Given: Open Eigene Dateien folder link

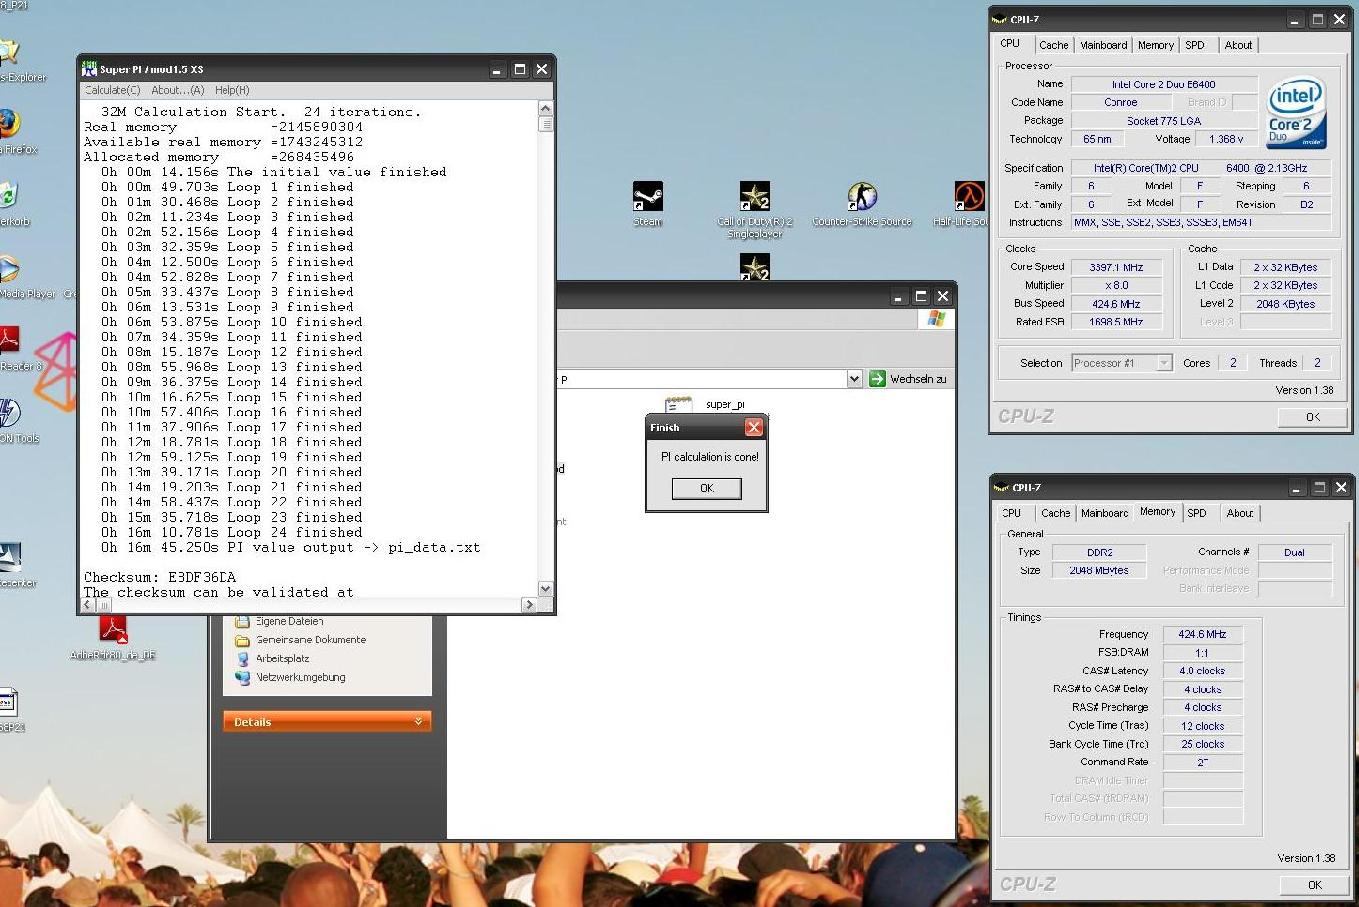Looking at the screenshot, I should click(288, 621).
